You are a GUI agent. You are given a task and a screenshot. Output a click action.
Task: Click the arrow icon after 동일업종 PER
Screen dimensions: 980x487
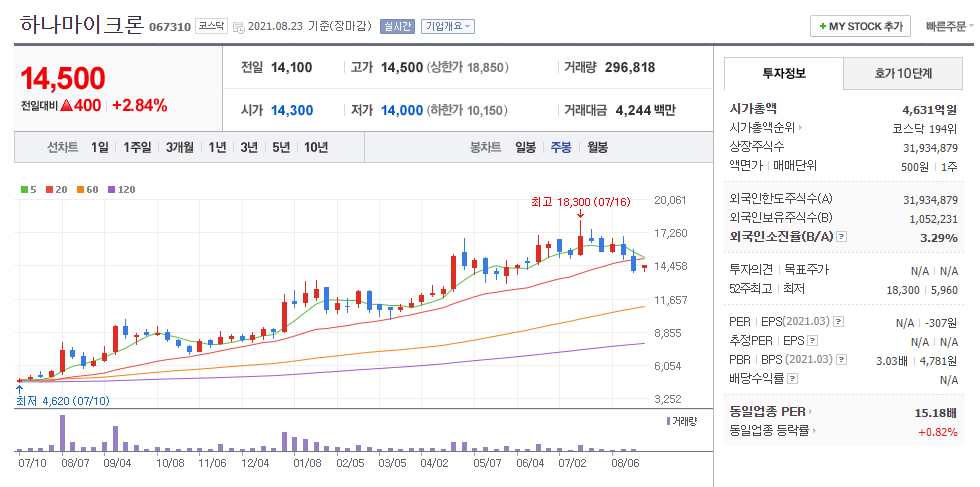pos(811,412)
